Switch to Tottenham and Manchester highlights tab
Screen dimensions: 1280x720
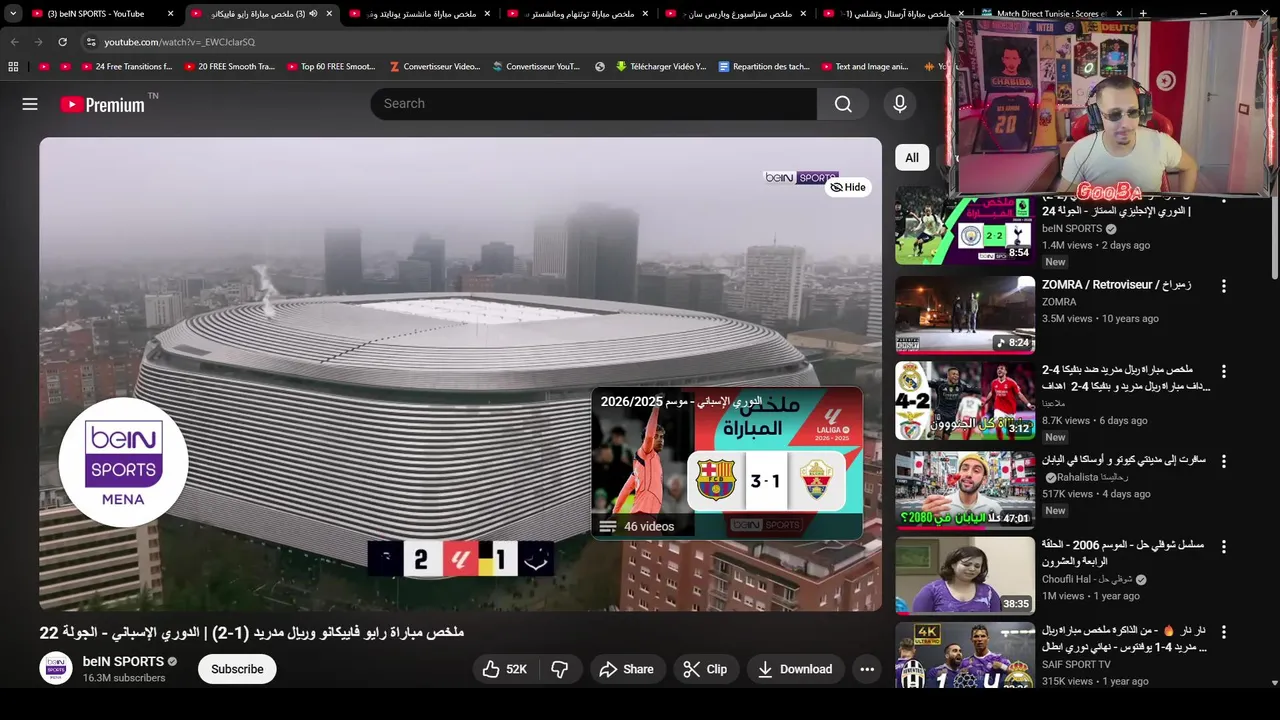coord(577,14)
